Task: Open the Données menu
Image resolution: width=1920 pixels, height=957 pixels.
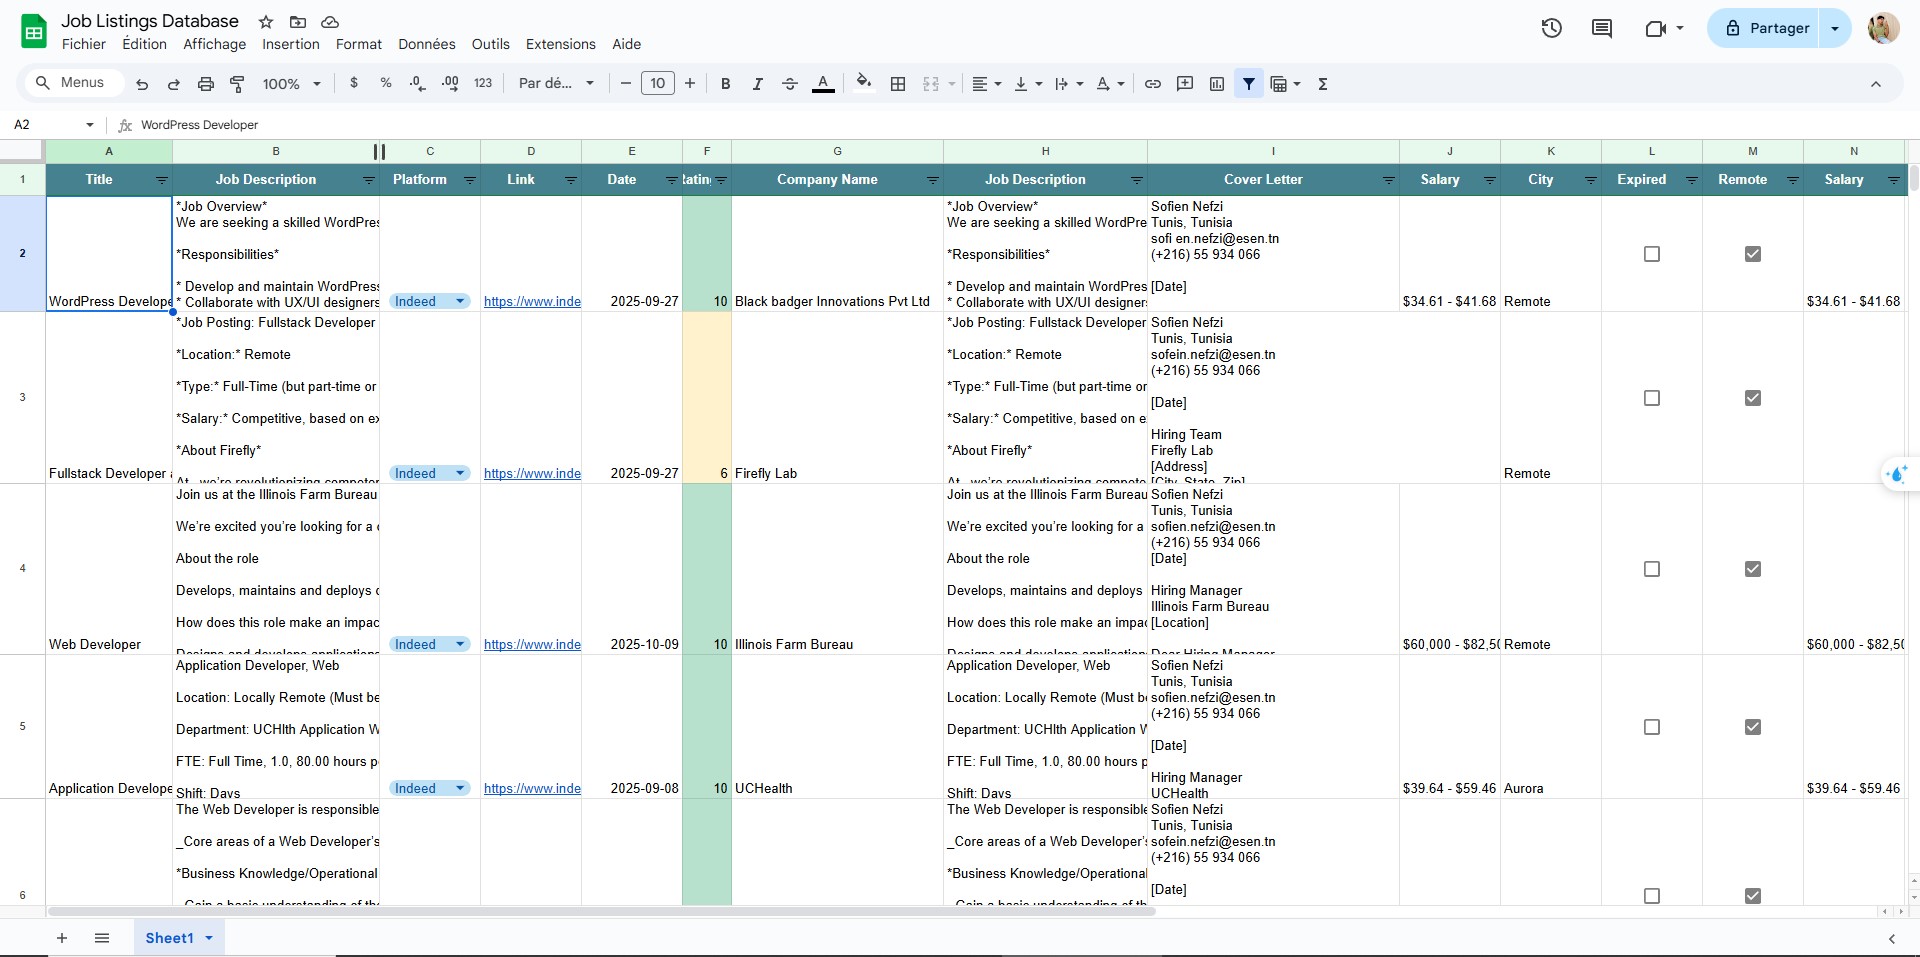Action: click(427, 44)
